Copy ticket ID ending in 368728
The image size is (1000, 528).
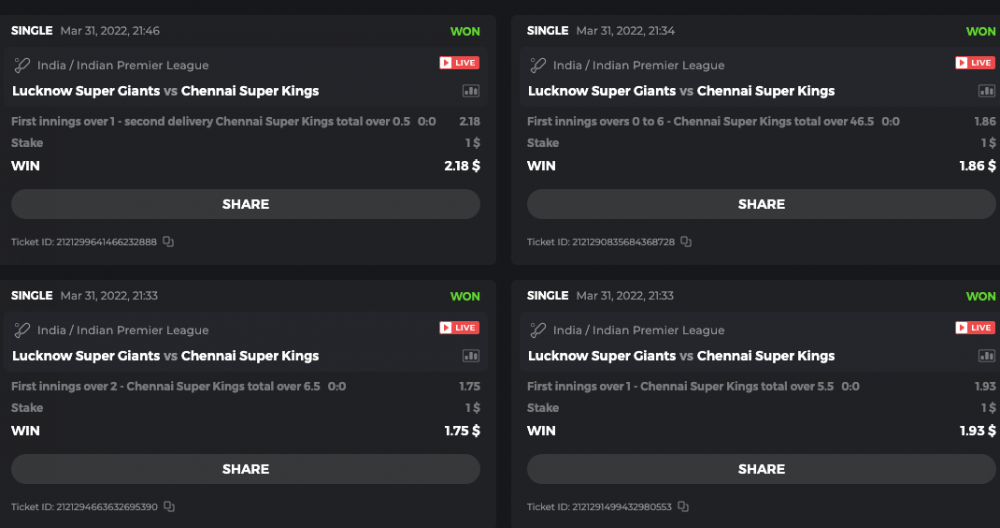(685, 242)
